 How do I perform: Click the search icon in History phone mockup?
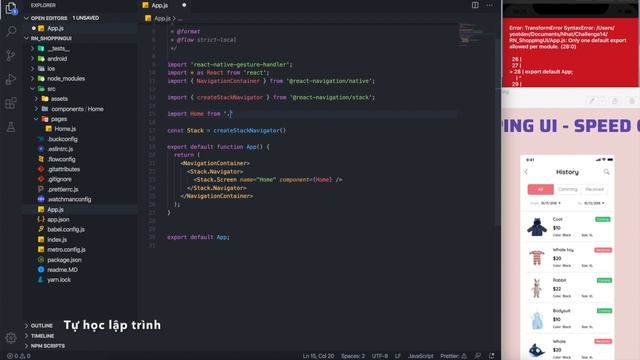tap(607, 172)
